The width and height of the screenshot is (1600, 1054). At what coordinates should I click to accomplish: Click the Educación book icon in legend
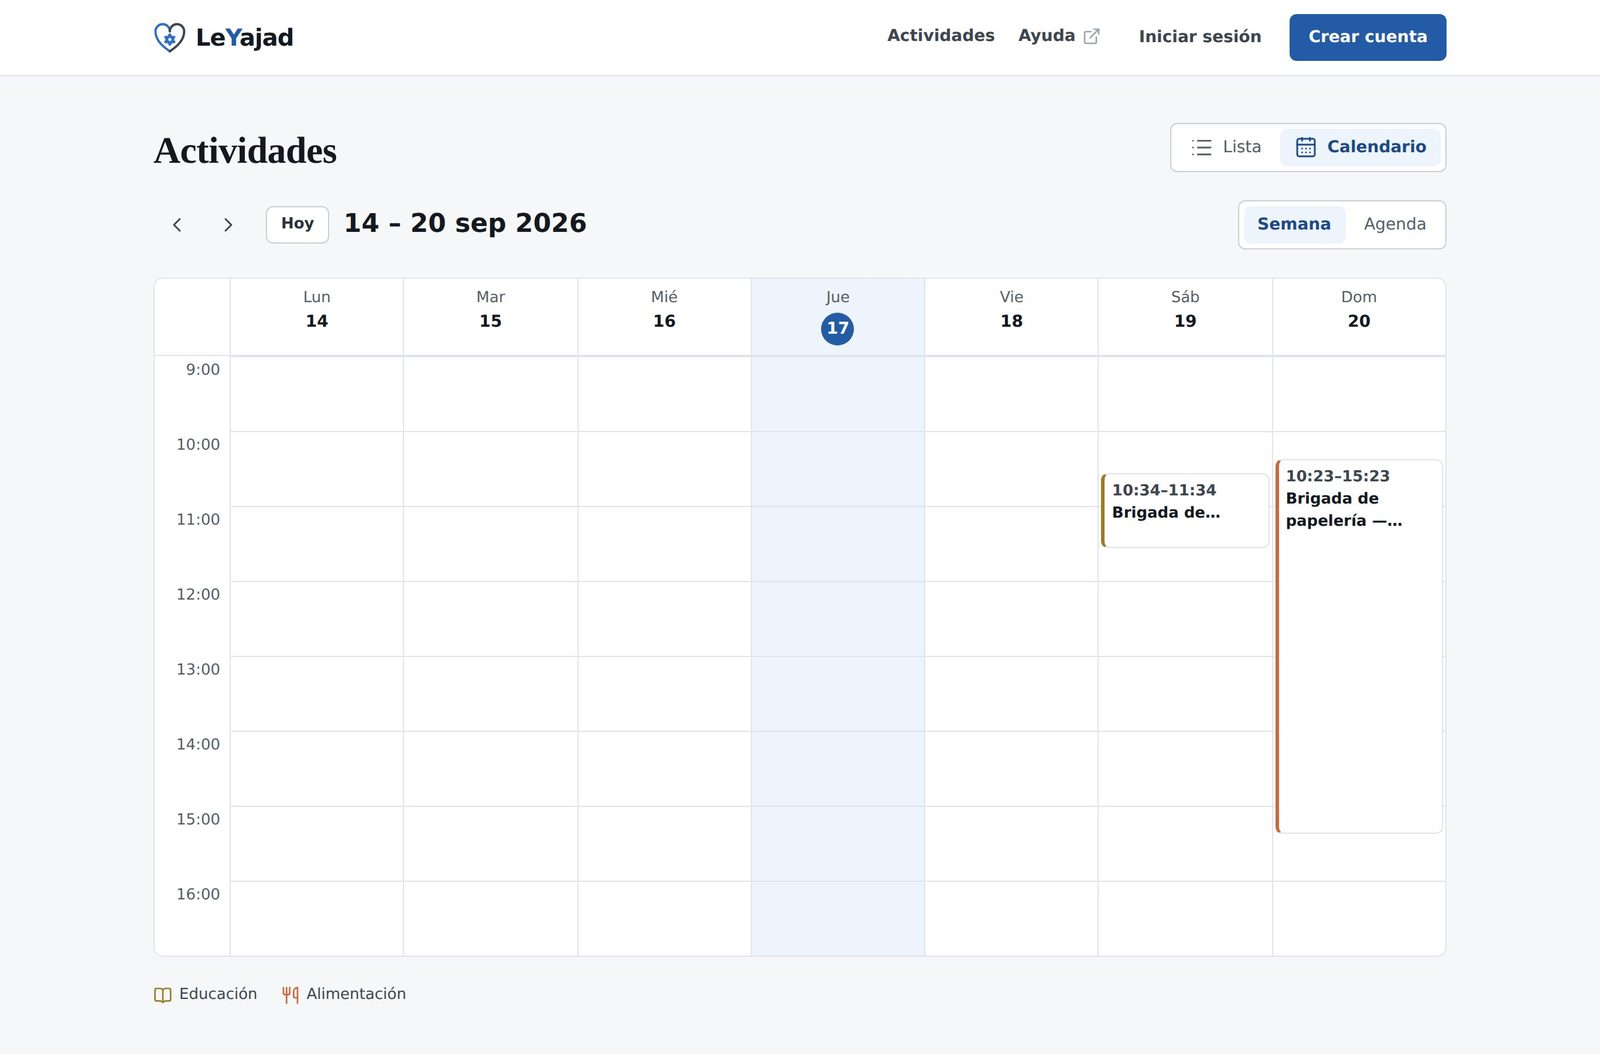click(163, 995)
